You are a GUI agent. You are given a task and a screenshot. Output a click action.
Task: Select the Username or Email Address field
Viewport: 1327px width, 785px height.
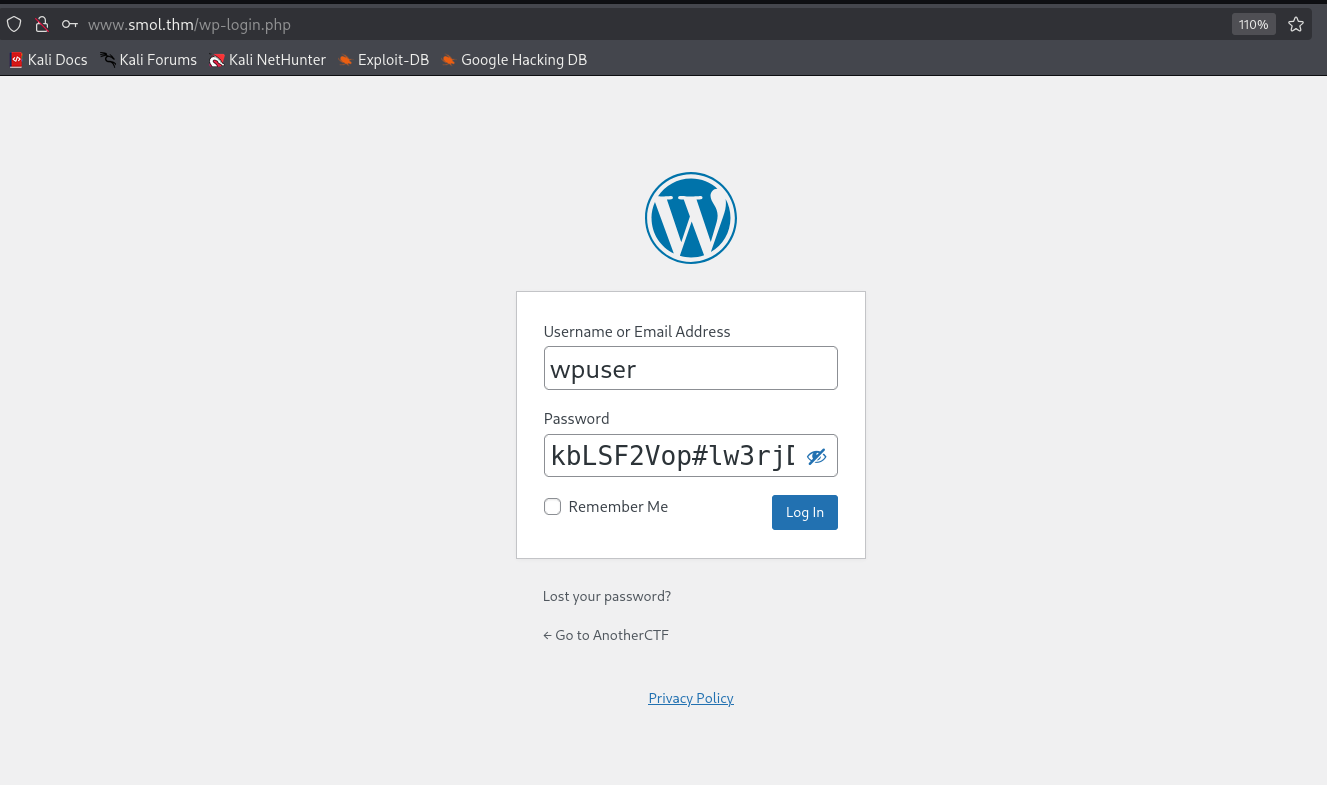(x=690, y=368)
